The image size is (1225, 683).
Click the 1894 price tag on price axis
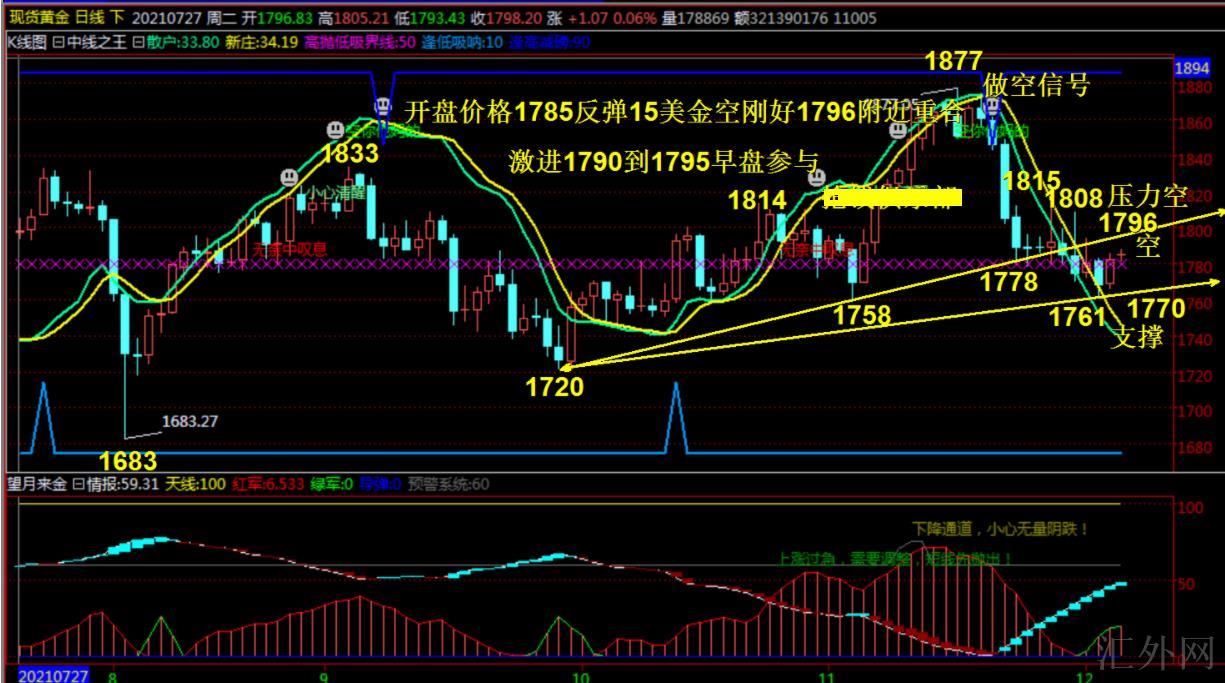(1192, 69)
